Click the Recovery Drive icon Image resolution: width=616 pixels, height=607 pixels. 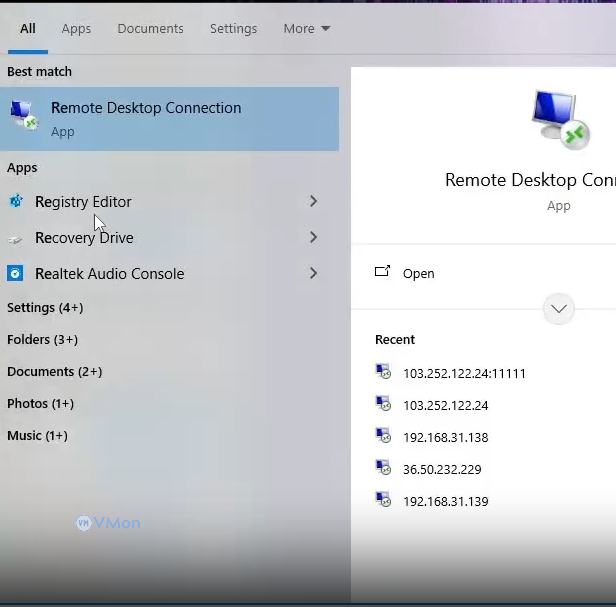click(x=16, y=238)
